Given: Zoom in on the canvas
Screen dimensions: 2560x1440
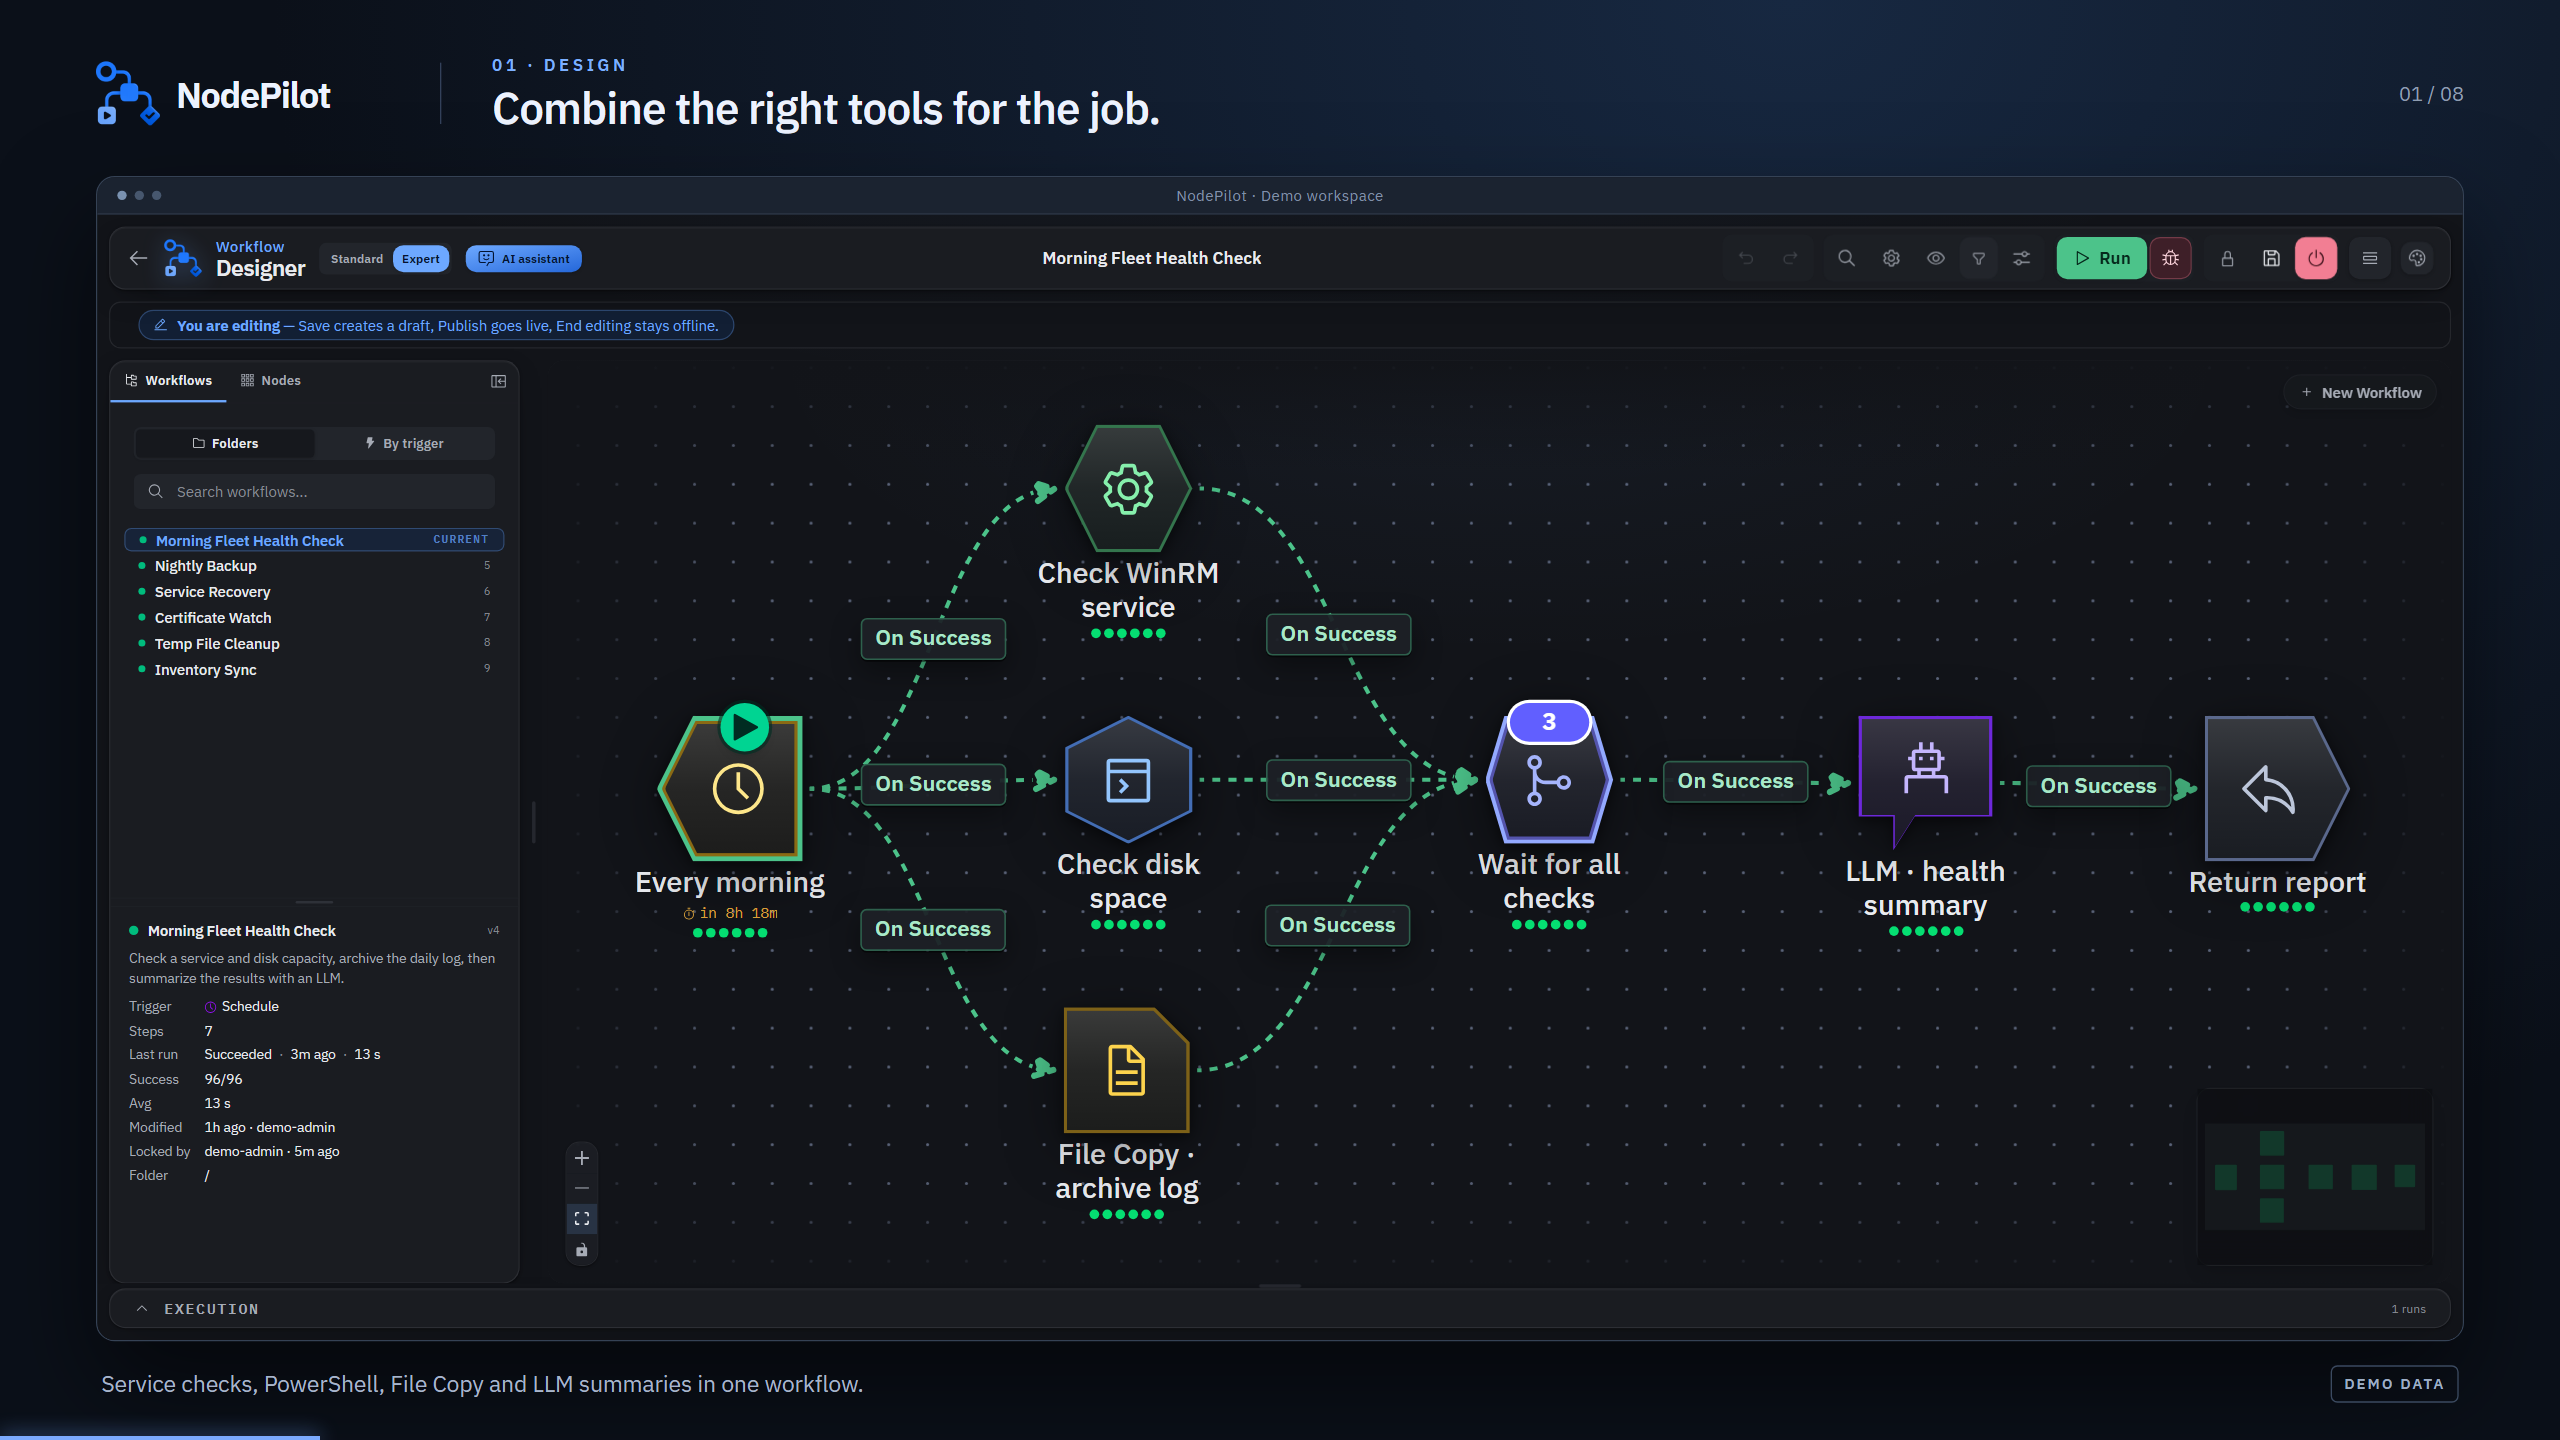Looking at the screenshot, I should 582,1158.
